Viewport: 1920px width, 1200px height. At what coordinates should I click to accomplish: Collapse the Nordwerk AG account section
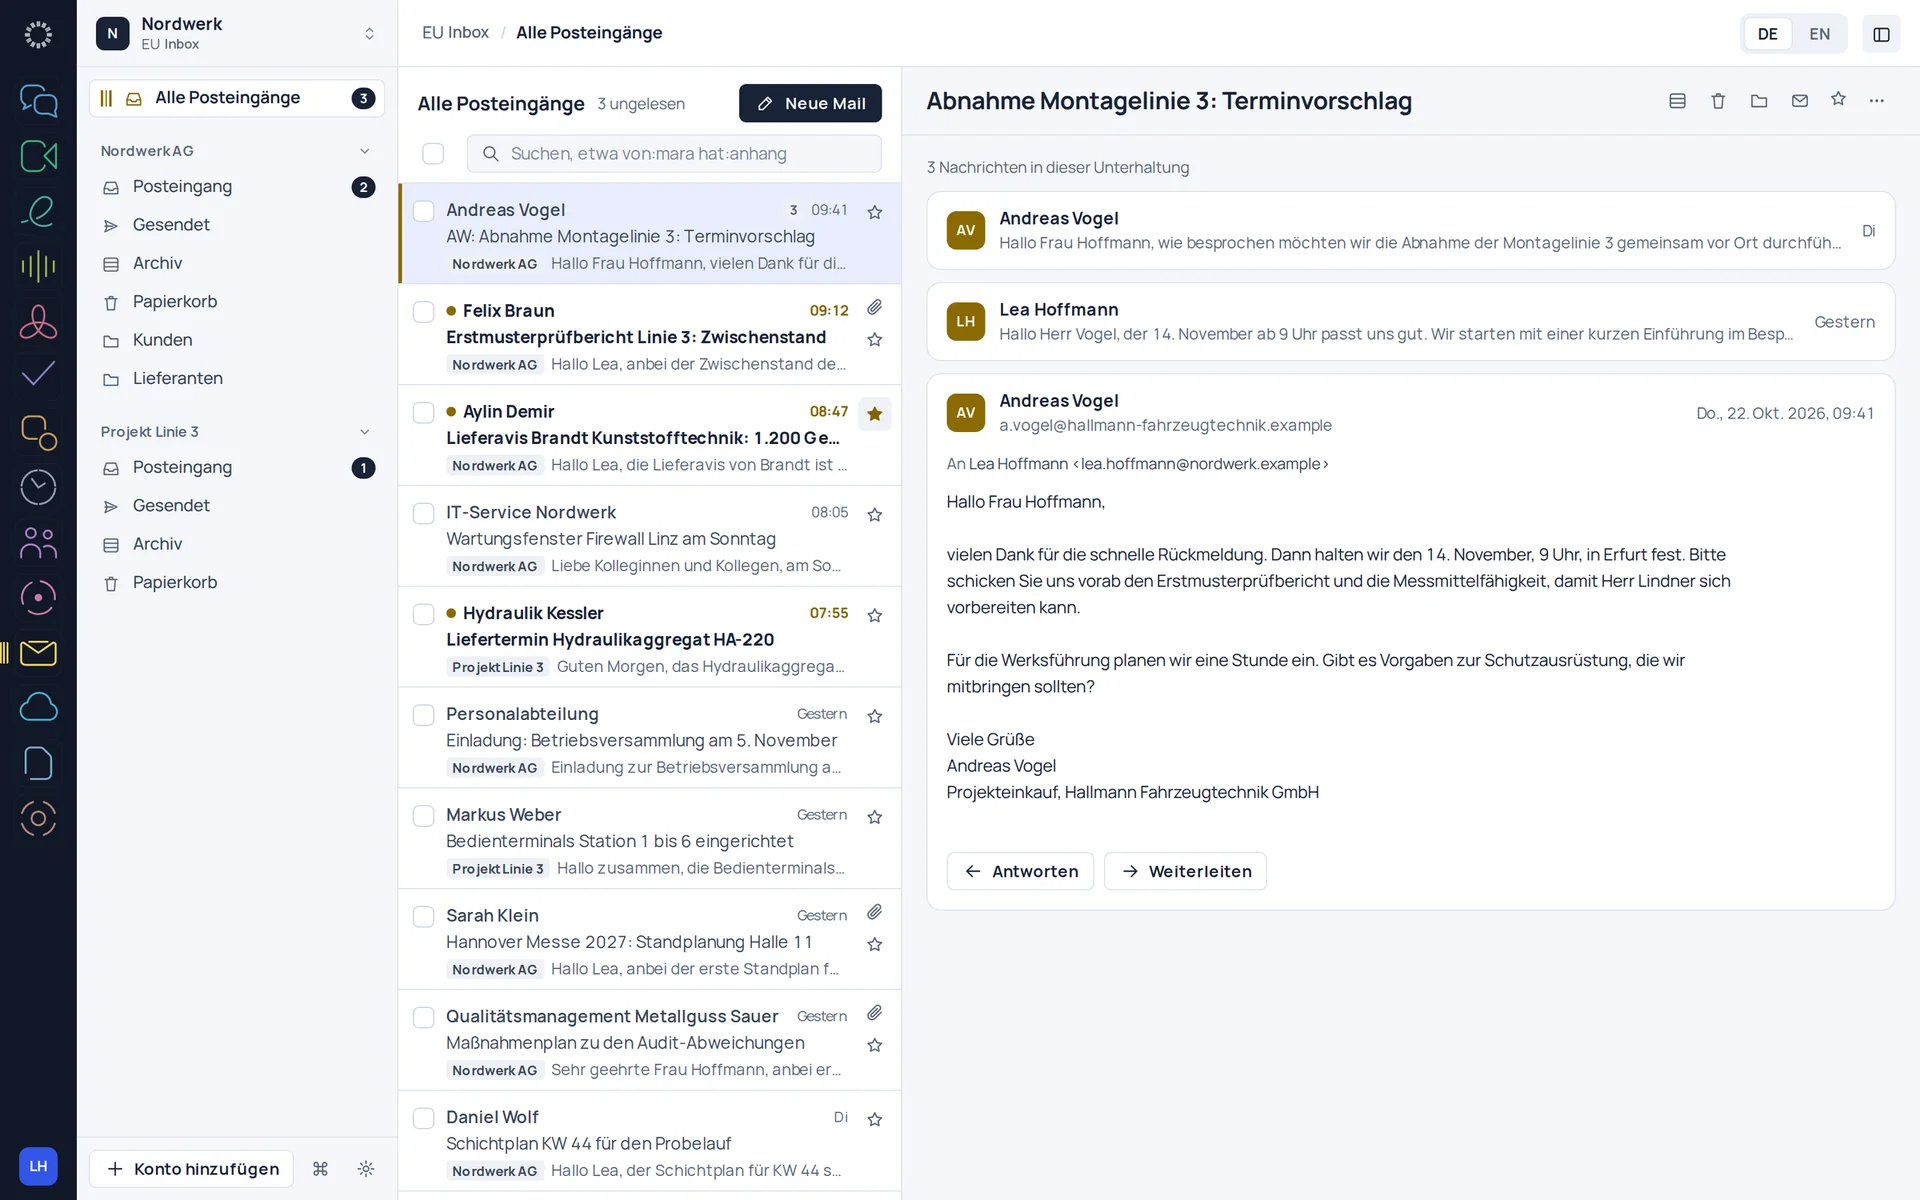pos(364,151)
